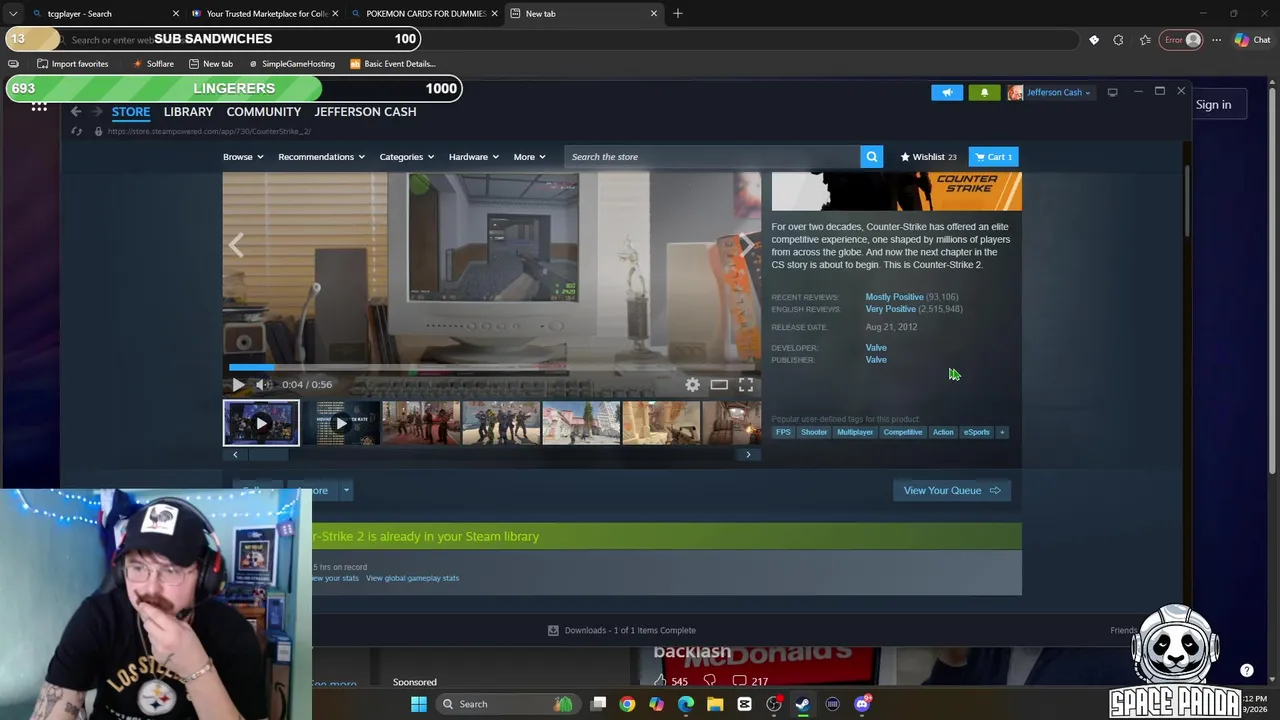This screenshot has height=720, width=1280.
Task: Open Discord from the taskbar
Action: click(x=862, y=704)
